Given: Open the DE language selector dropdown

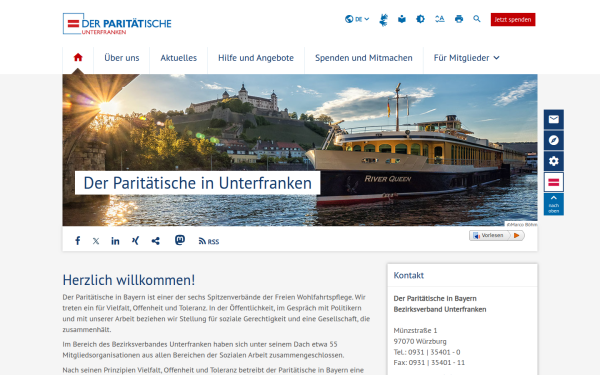Looking at the screenshot, I should 357,19.
